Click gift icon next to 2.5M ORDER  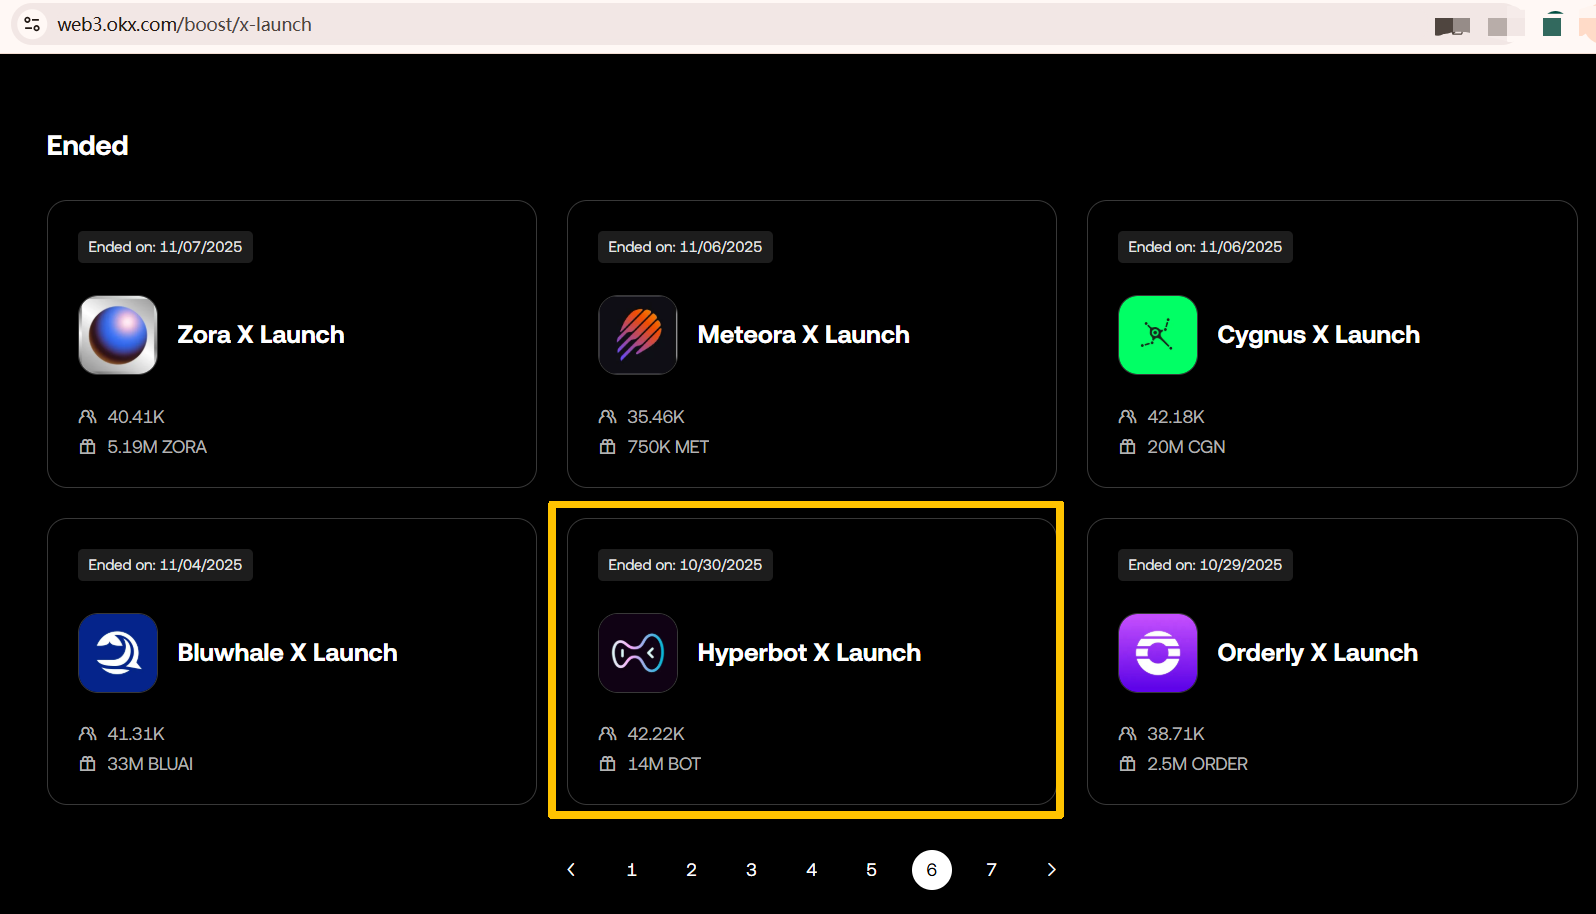1128,764
